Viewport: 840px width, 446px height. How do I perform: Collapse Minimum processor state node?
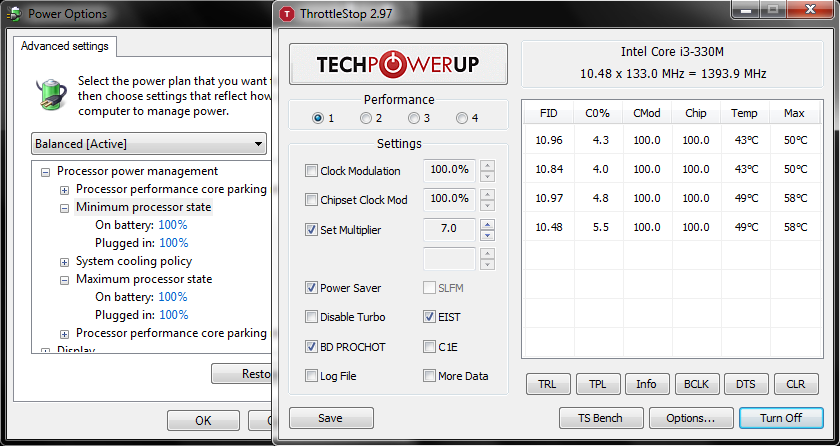[x=64, y=208]
